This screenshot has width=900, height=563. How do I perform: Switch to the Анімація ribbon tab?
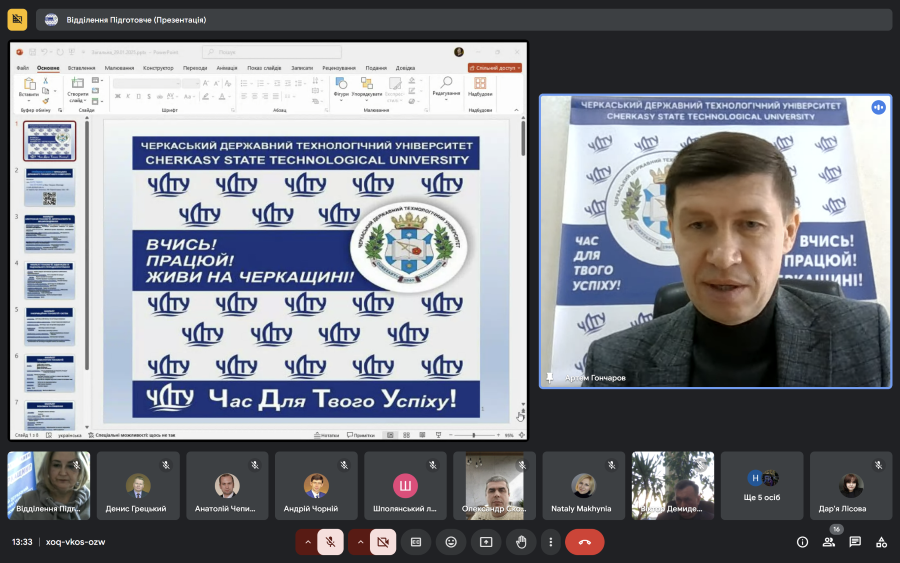227,68
